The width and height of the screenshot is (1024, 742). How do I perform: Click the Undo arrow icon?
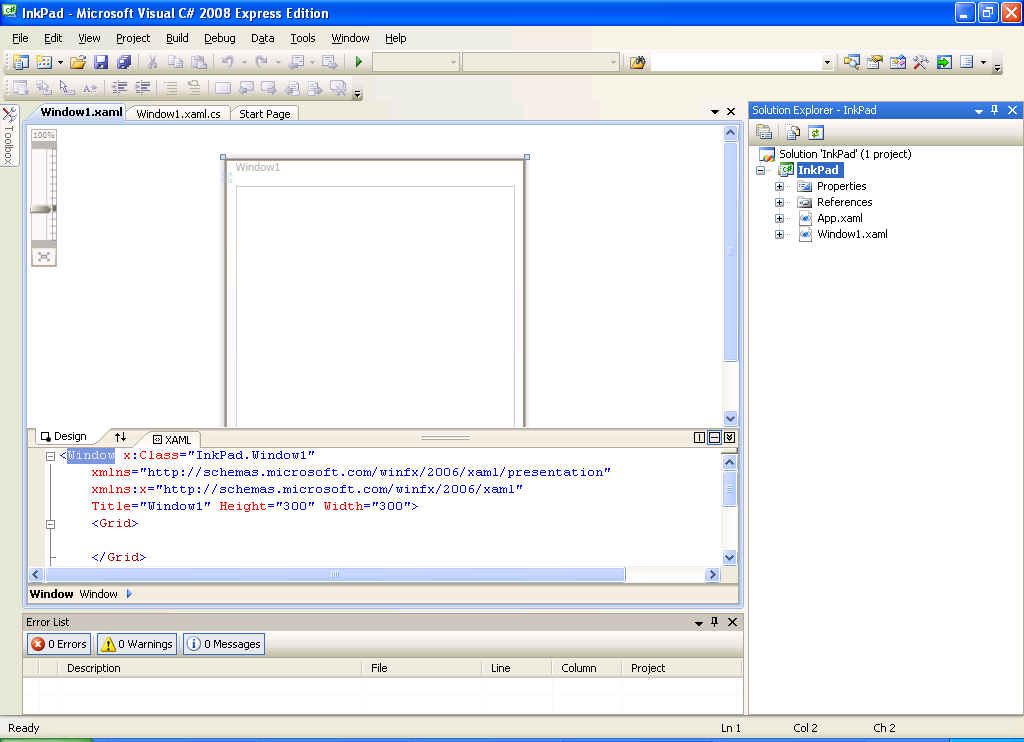[x=227, y=62]
